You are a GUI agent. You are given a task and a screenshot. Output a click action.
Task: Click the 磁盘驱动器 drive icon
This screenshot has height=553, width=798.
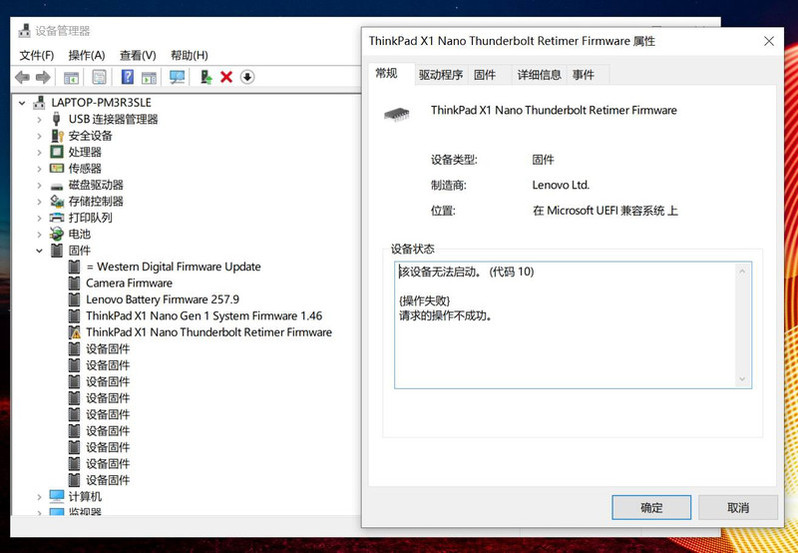click(57, 186)
